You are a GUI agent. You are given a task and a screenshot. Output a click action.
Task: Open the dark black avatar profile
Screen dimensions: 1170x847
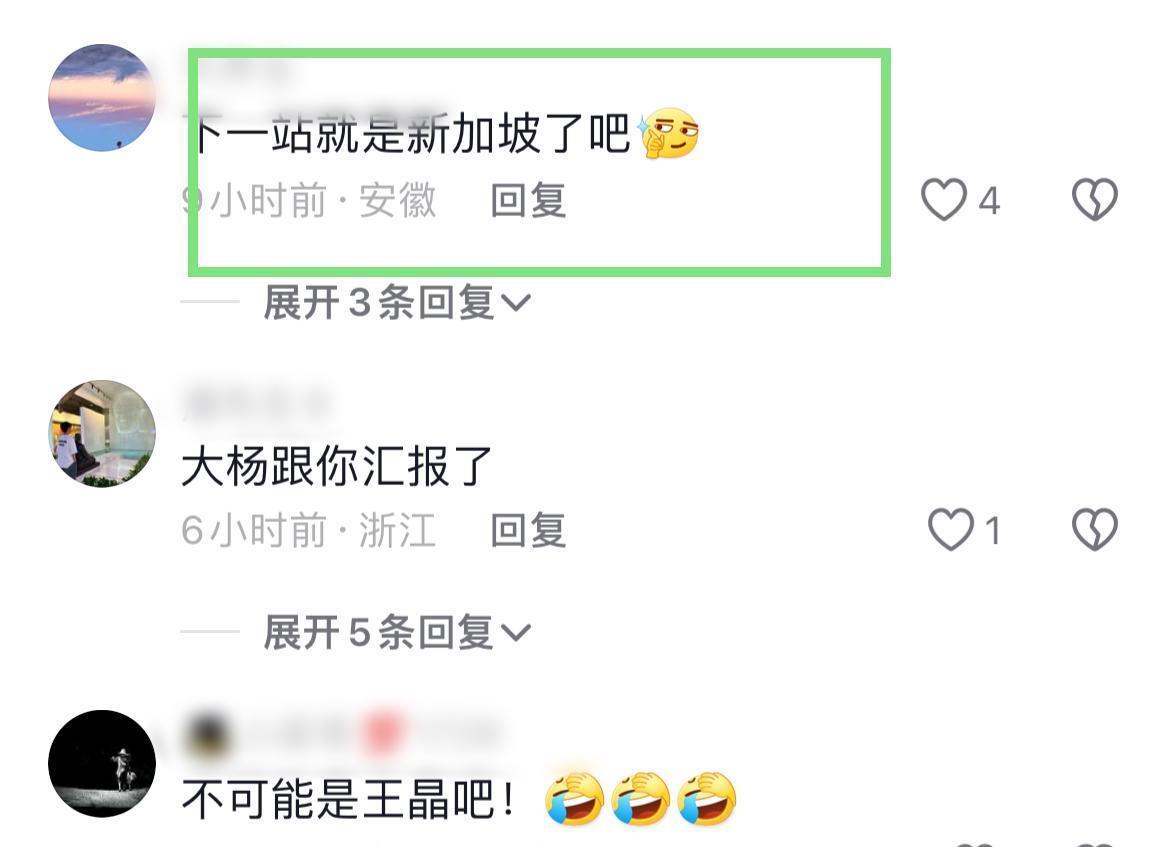(x=102, y=763)
